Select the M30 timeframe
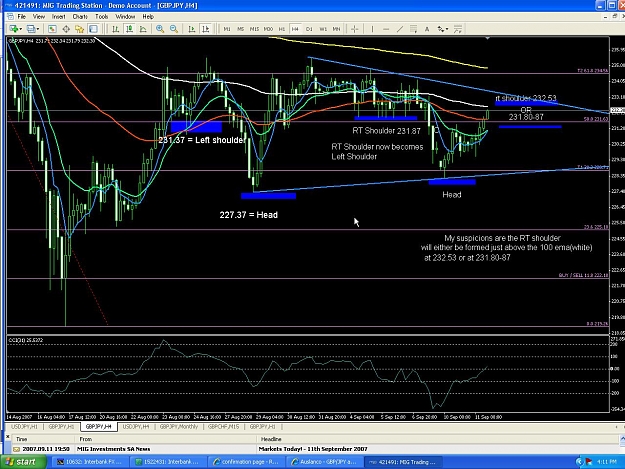This screenshot has height=469, width=625. tap(268, 29)
